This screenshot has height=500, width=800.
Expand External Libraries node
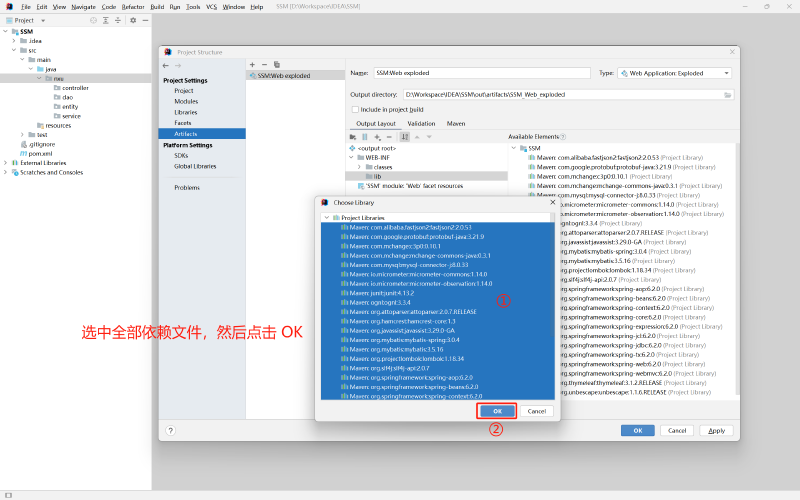(6, 163)
